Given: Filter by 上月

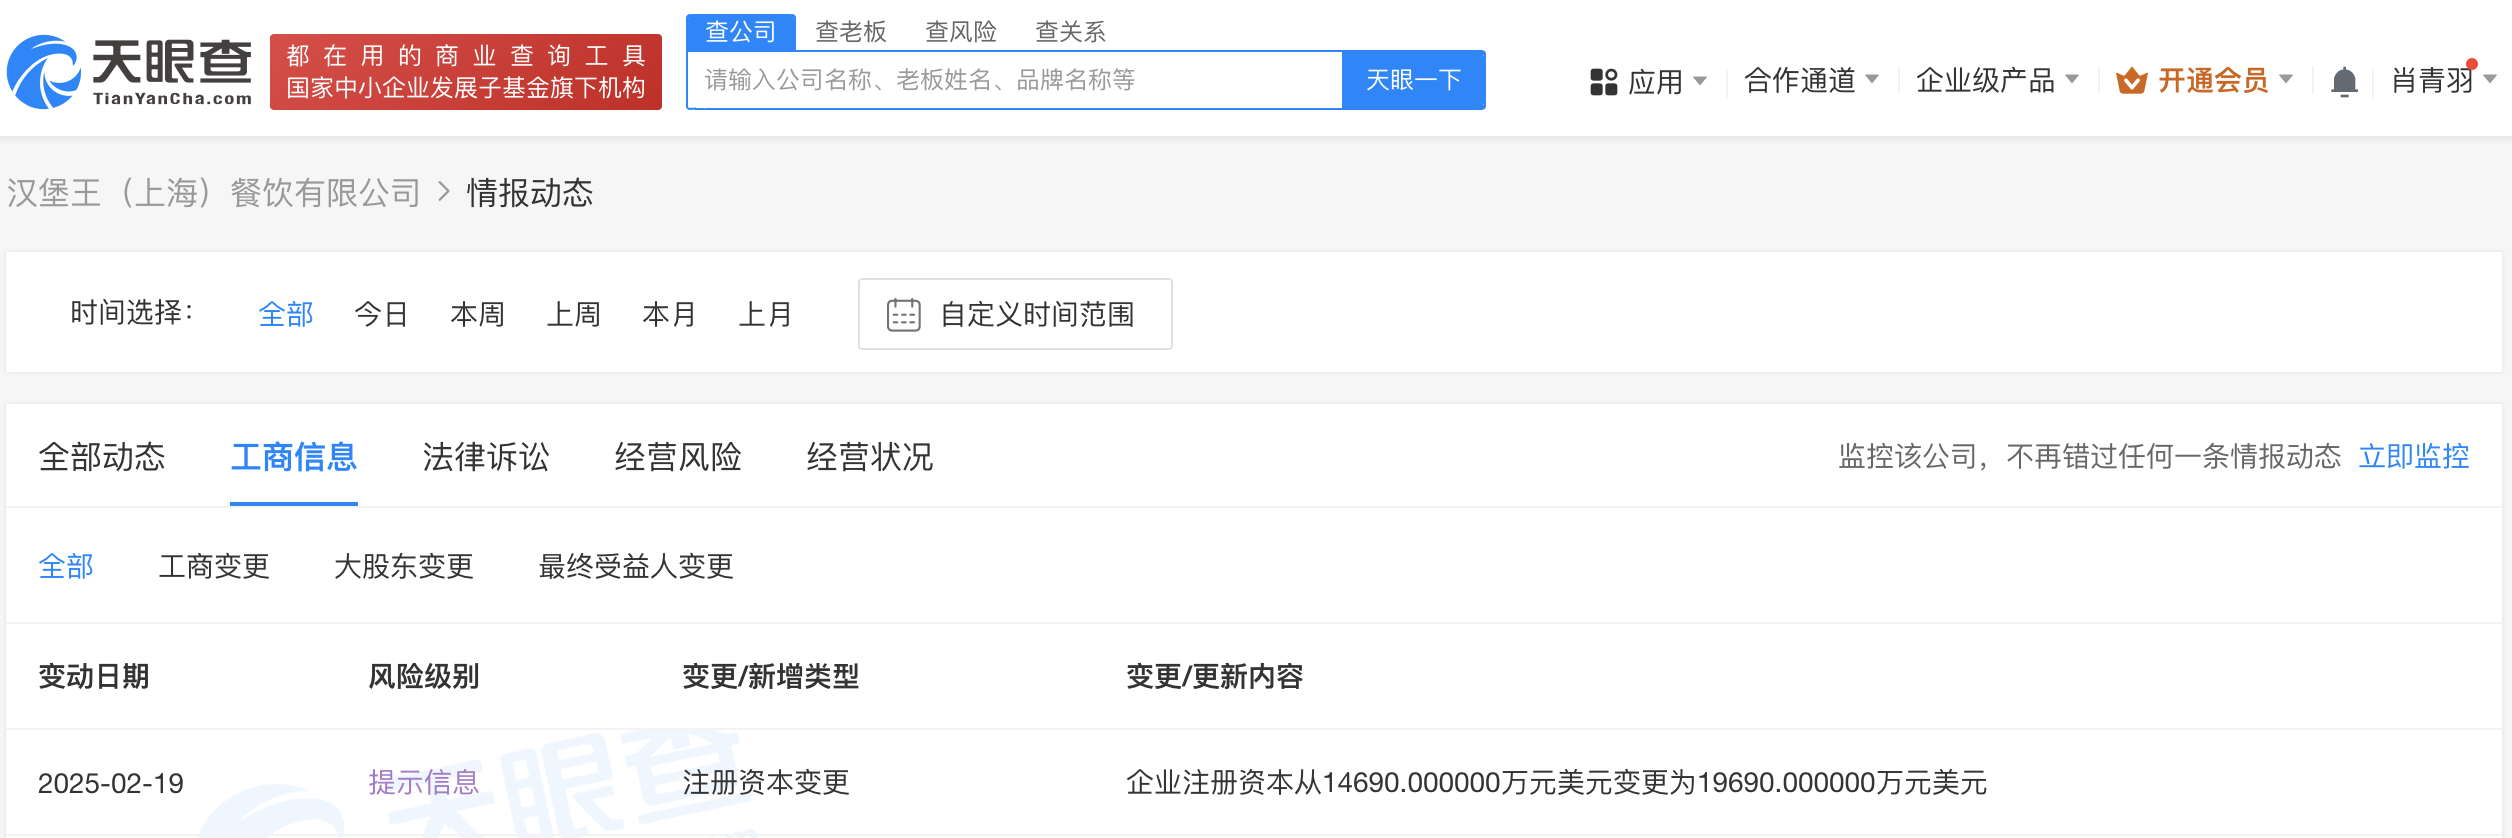Looking at the screenshot, I should [x=766, y=315].
